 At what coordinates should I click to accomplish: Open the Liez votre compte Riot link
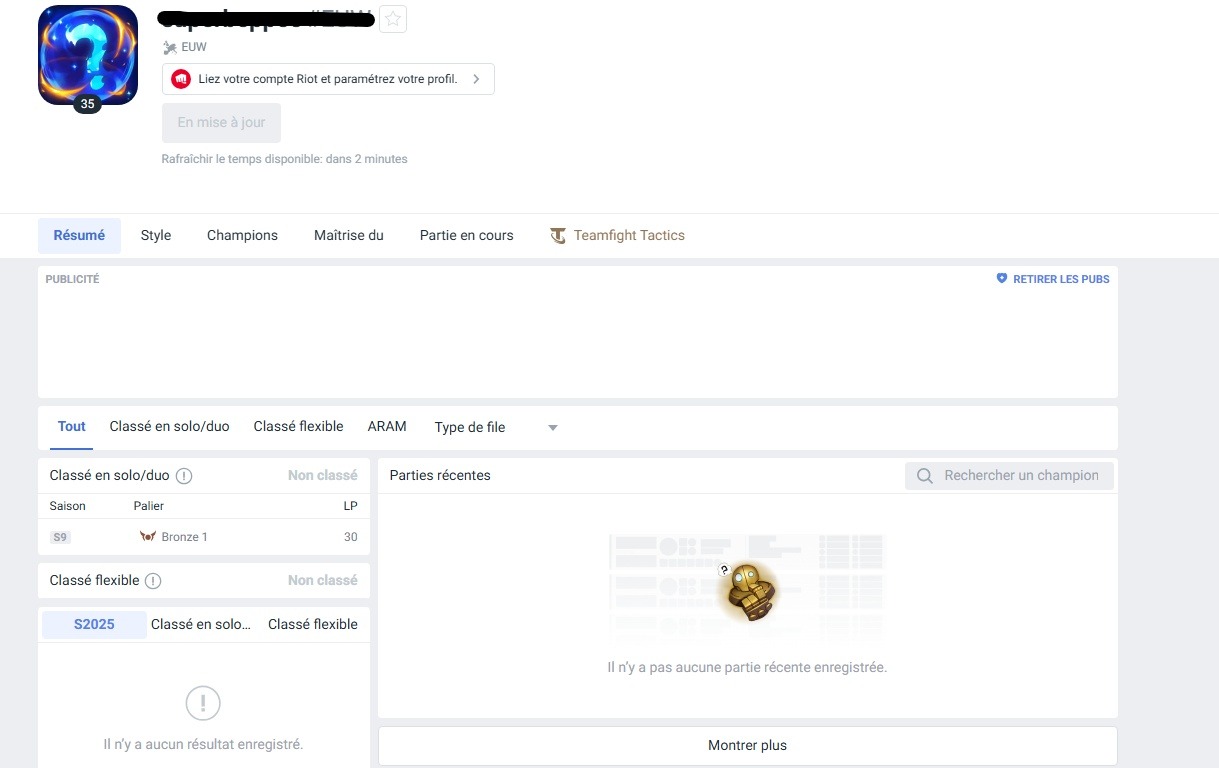(x=328, y=79)
